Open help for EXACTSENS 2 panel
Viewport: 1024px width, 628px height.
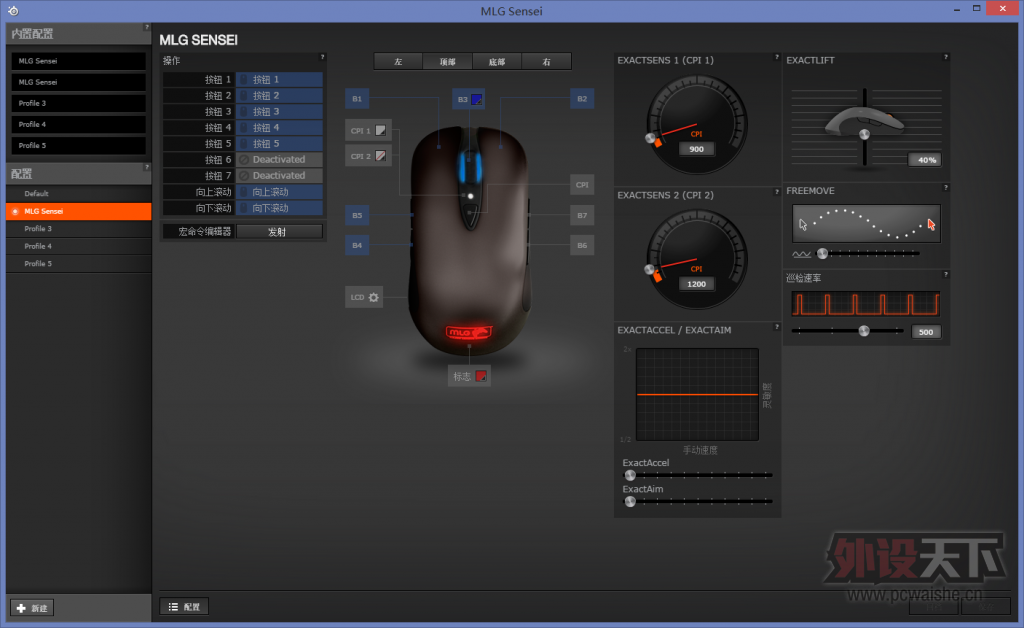point(776,192)
